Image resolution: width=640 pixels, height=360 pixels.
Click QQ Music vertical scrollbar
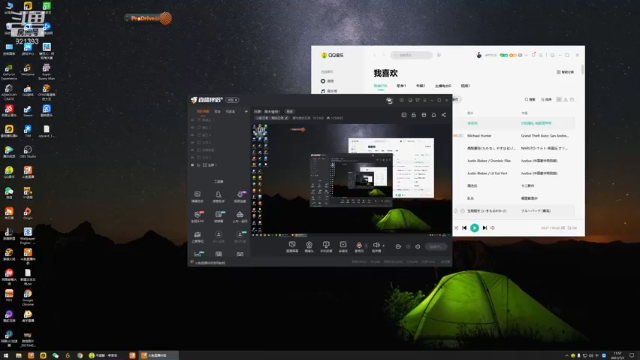(582, 70)
